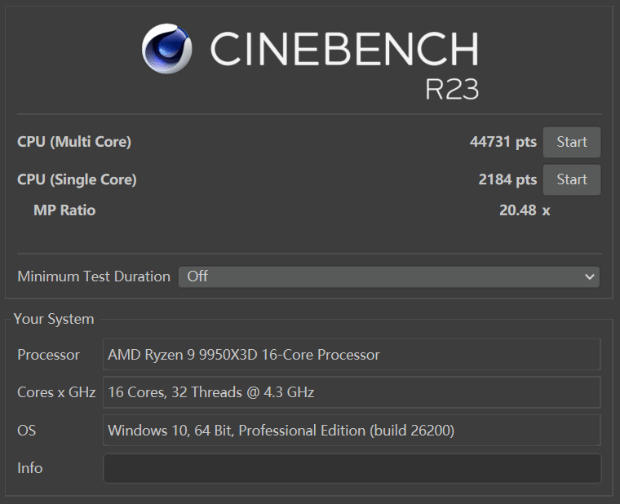Viewport: 620px width, 504px height.
Task: Open the Minimum Test Duration dropdown
Action: coord(388,277)
